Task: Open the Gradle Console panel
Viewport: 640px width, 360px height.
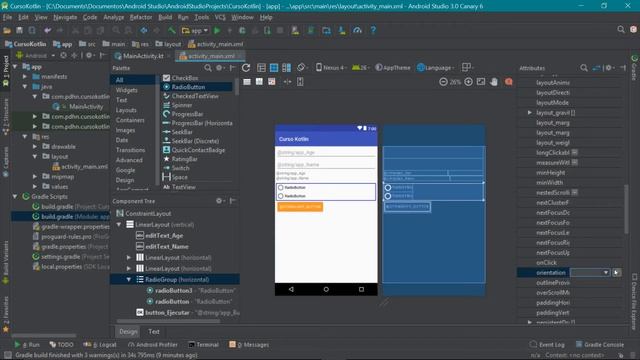Action: 600,345
